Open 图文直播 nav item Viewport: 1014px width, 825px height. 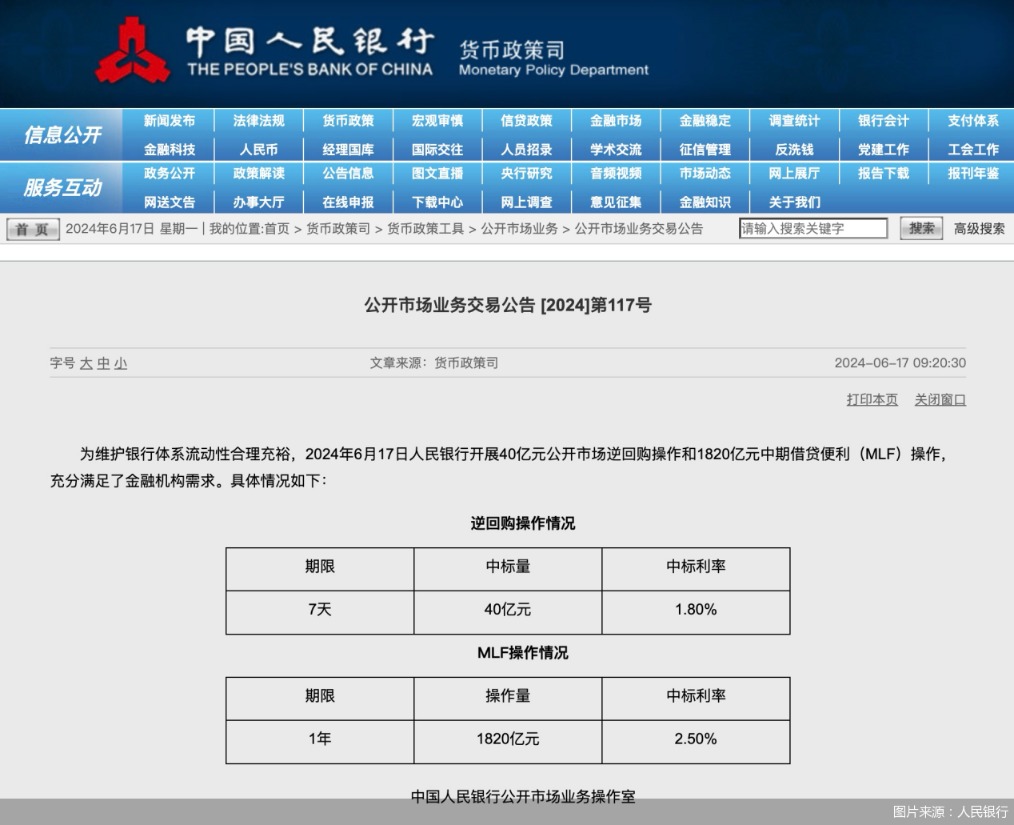click(437, 173)
